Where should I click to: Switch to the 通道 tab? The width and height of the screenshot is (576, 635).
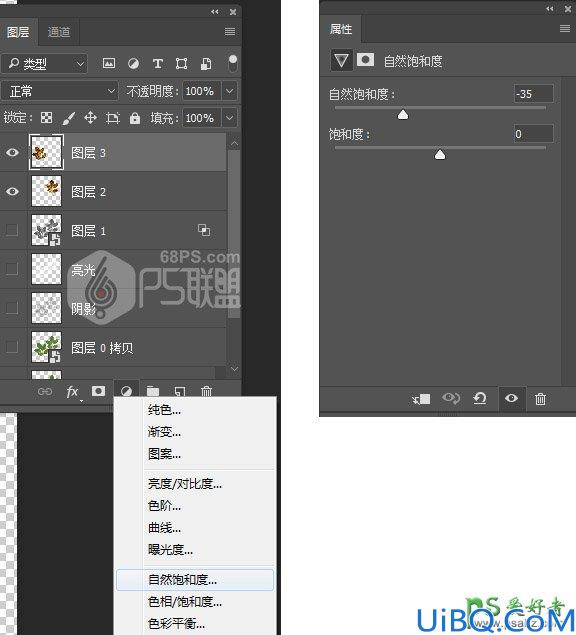(x=59, y=32)
